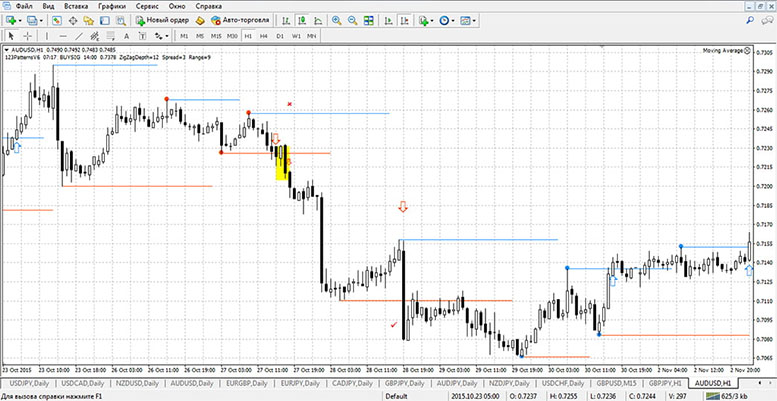This screenshot has height=401, width=777.
Task: Click the Новый ордер button
Action: click(x=162, y=20)
